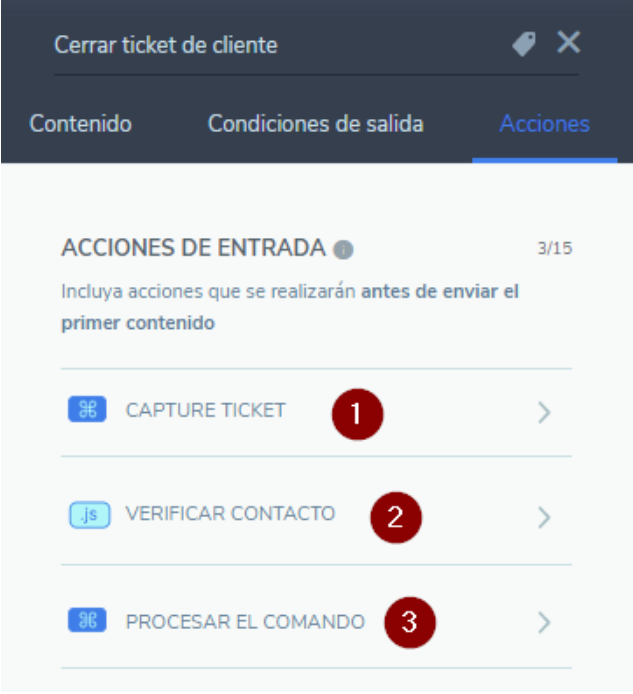The height and width of the screenshot is (694, 633).
Task: Switch to the Contenido tab
Action: [x=81, y=123]
